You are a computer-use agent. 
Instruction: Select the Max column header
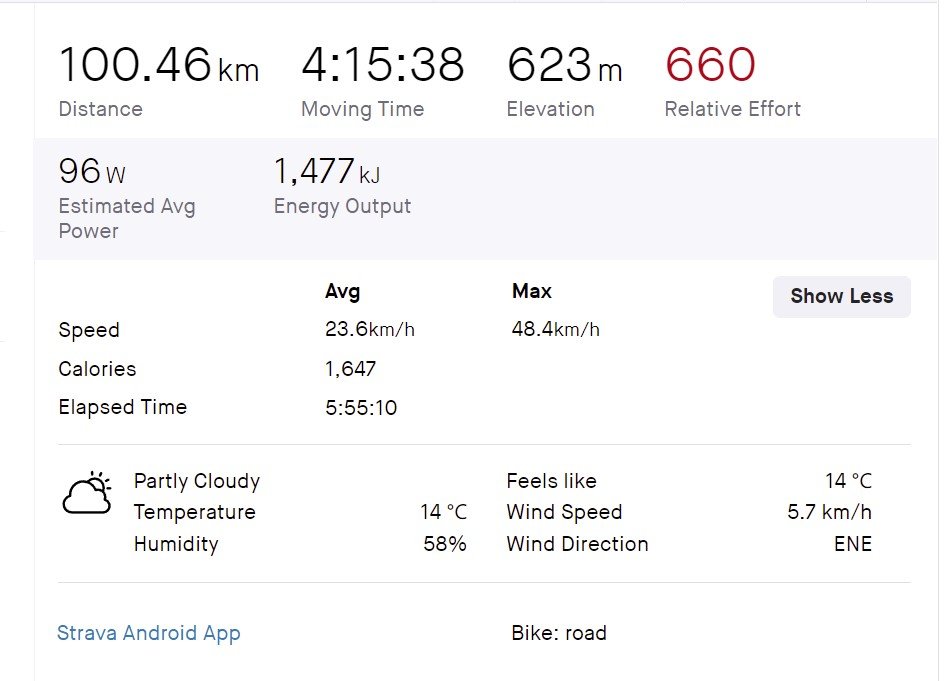click(x=531, y=292)
